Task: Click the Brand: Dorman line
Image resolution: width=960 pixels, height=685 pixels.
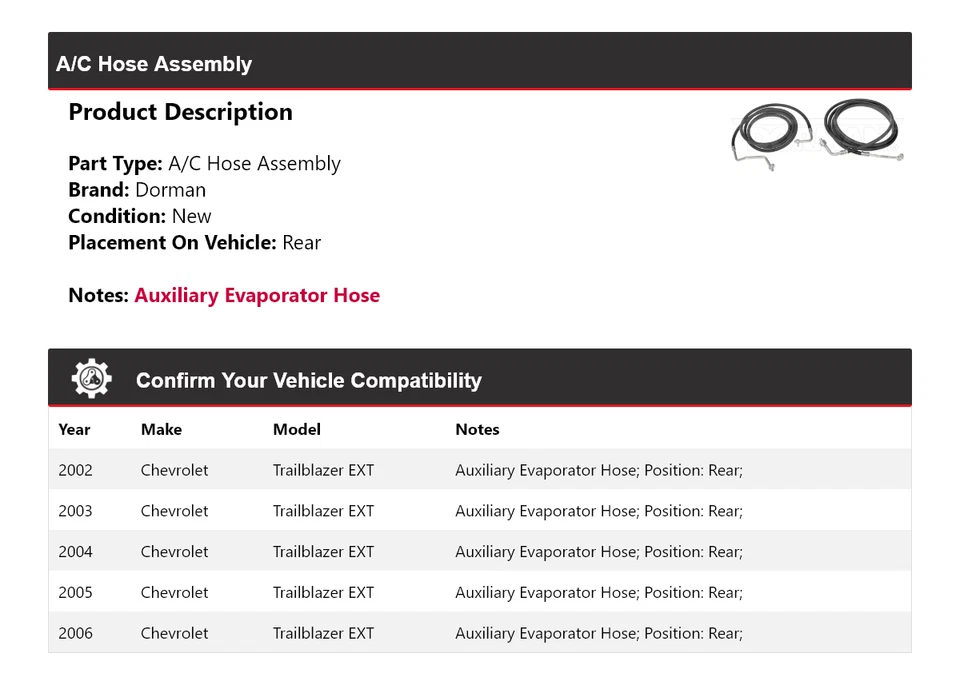Action: point(137,190)
